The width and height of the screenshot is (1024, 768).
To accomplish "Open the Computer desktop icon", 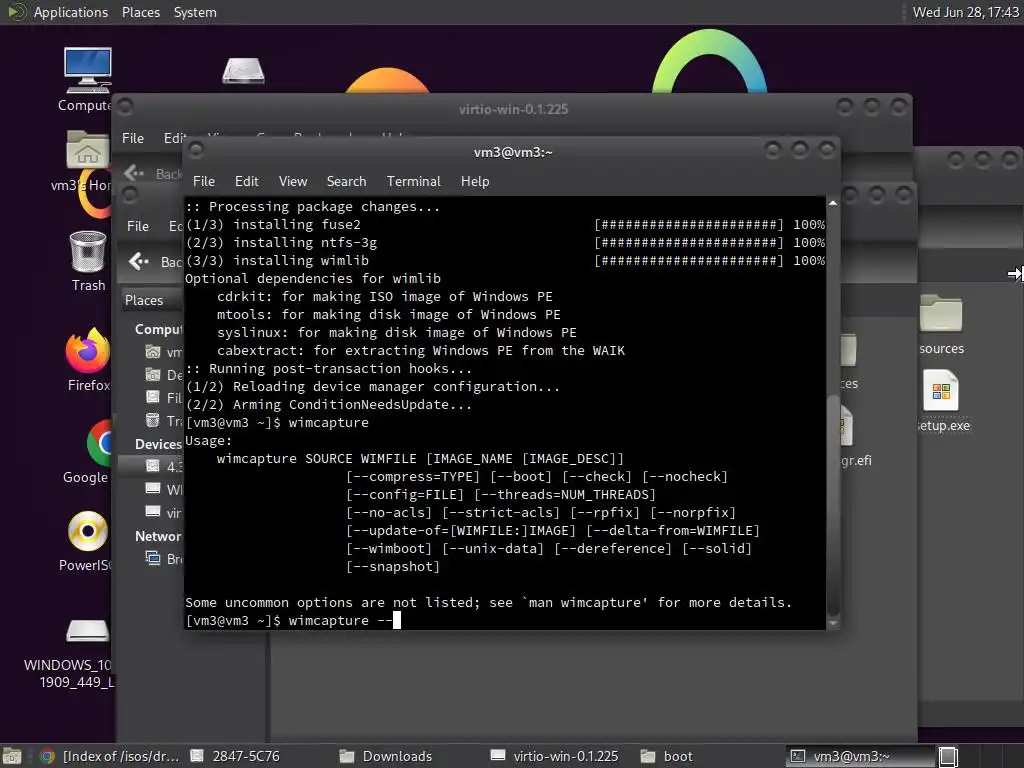I will [88, 71].
